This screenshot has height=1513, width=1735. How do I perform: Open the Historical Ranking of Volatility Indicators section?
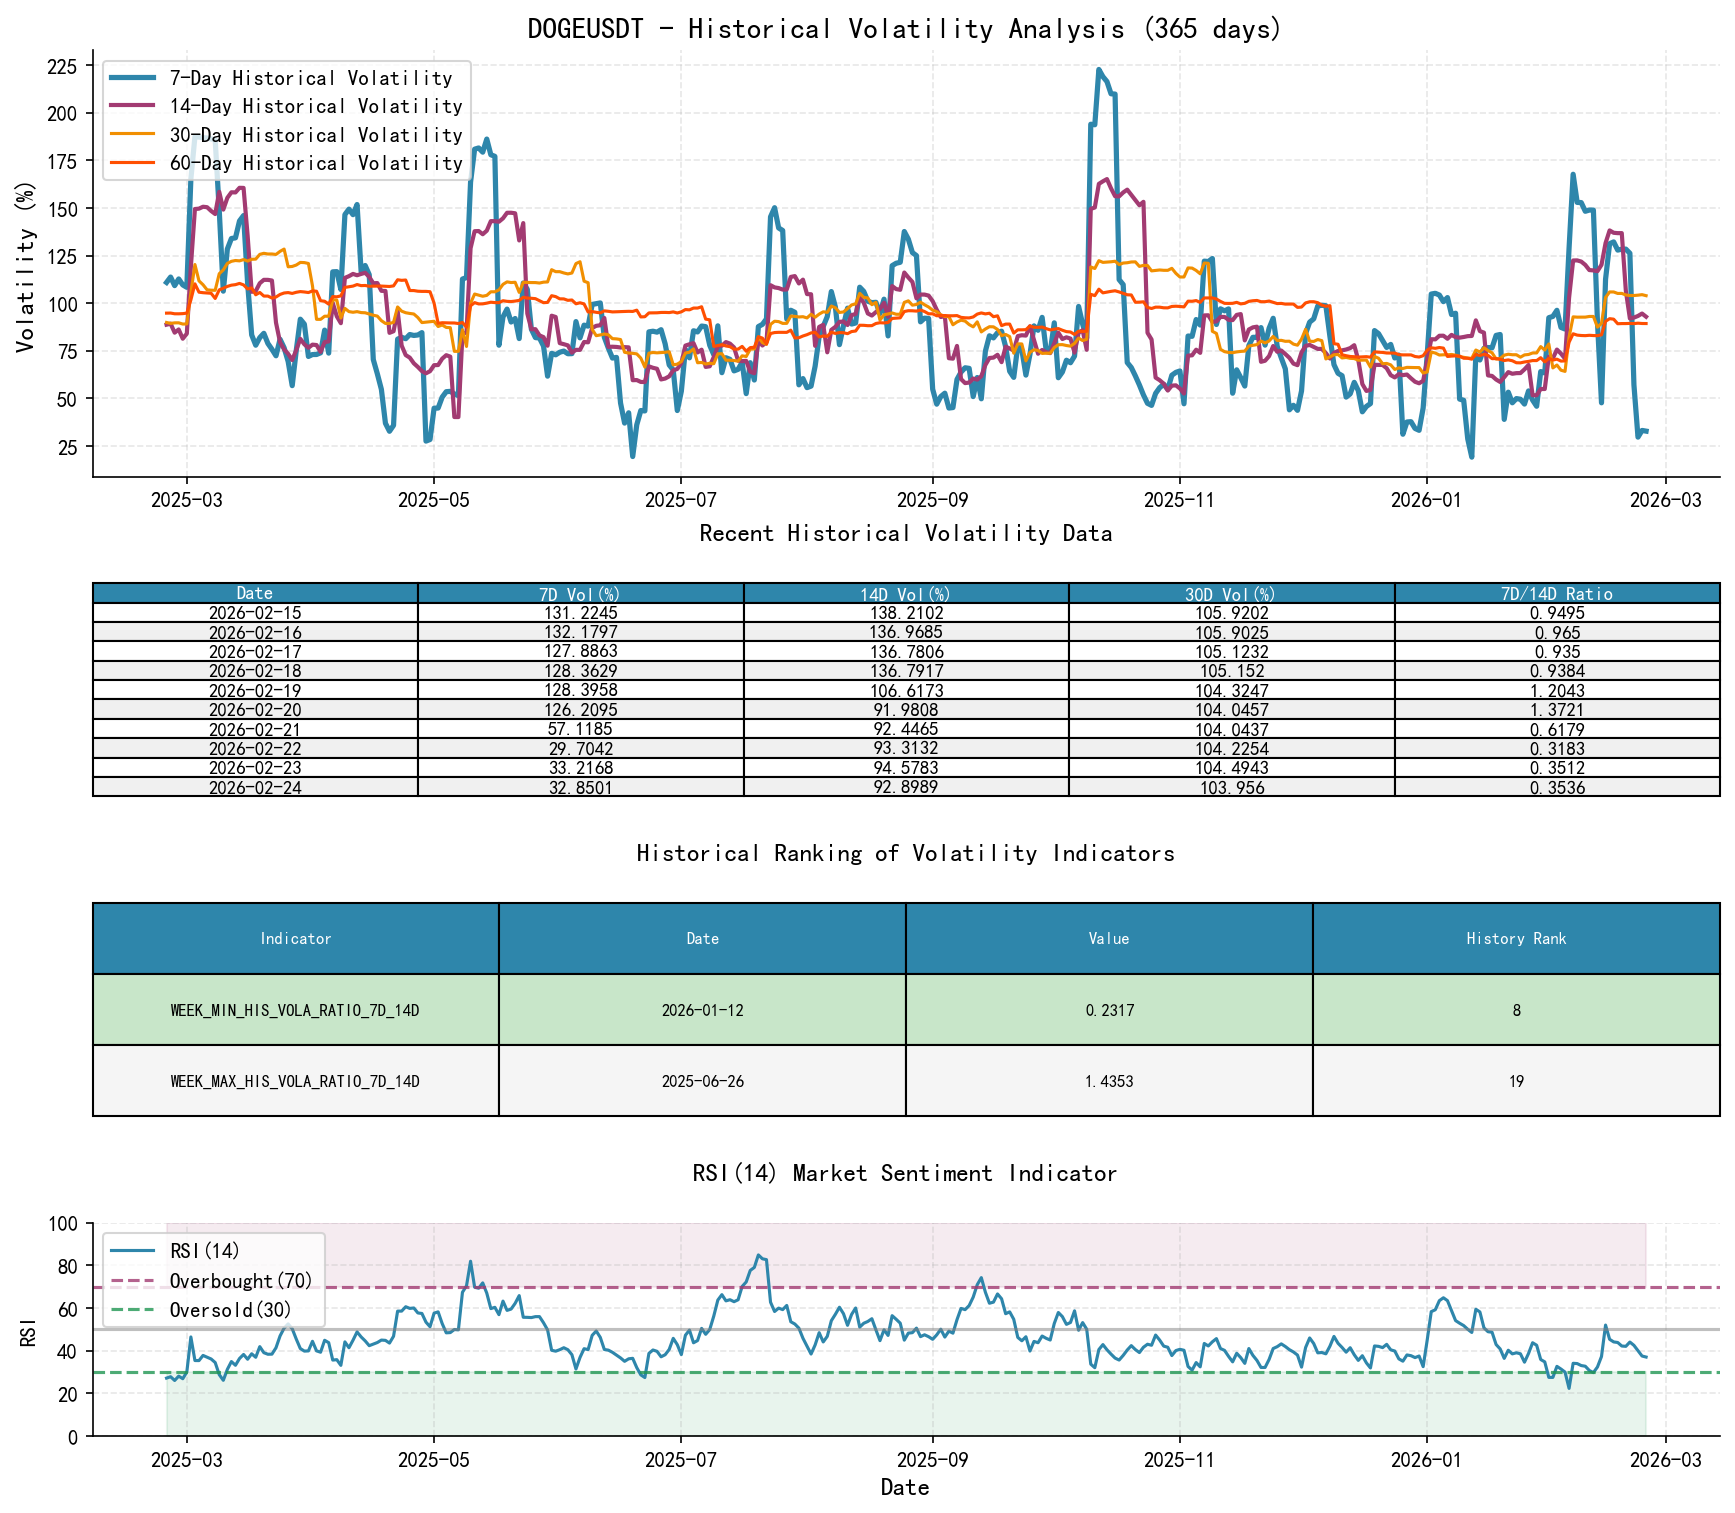(x=905, y=853)
